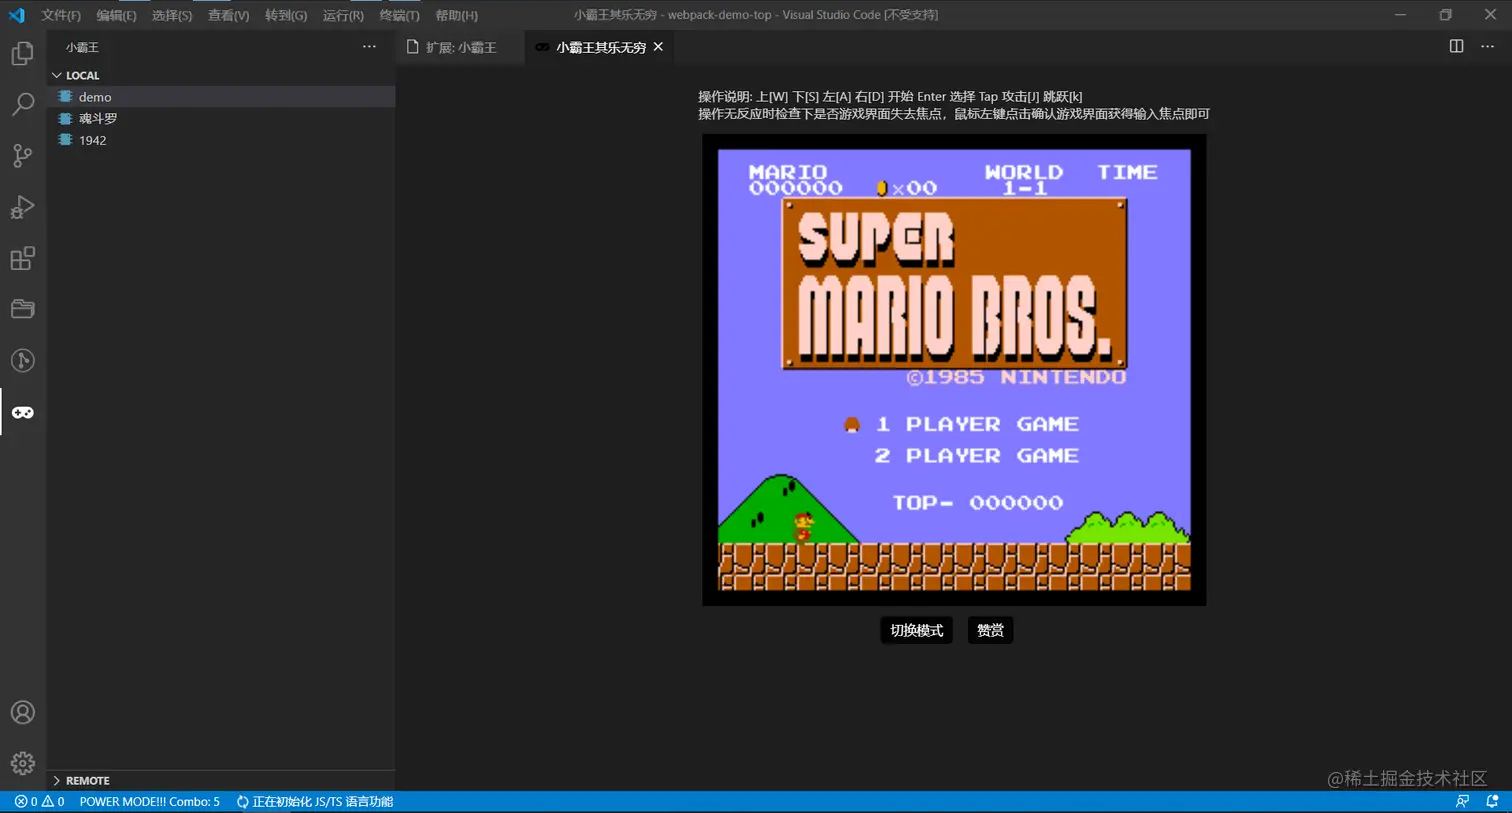
Task: Click the POWER MODE combo status item
Action: tap(149, 802)
